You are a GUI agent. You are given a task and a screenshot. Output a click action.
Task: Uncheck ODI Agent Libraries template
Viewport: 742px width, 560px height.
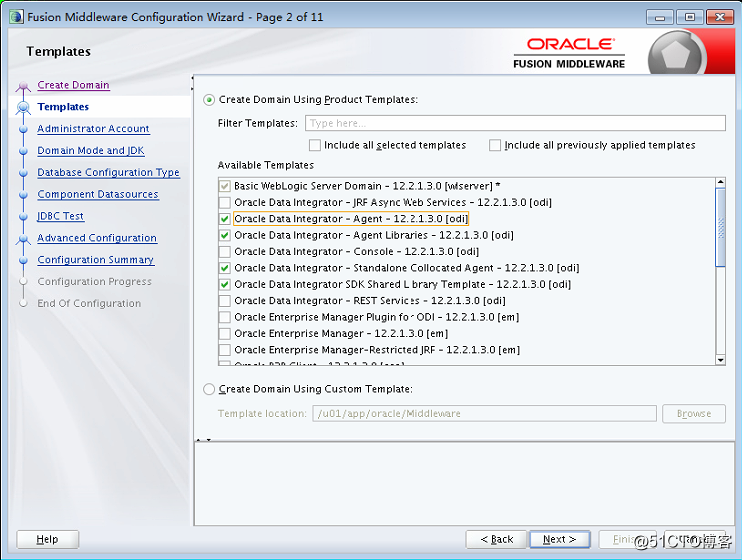pyautogui.click(x=225, y=235)
